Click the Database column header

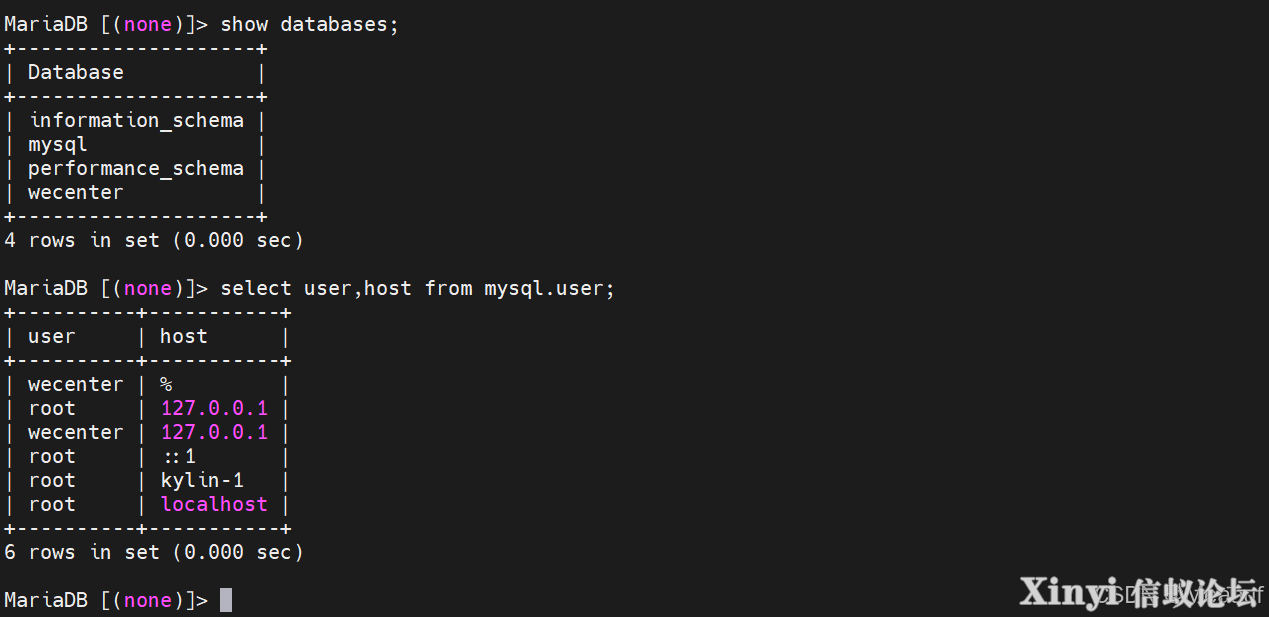[x=76, y=72]
